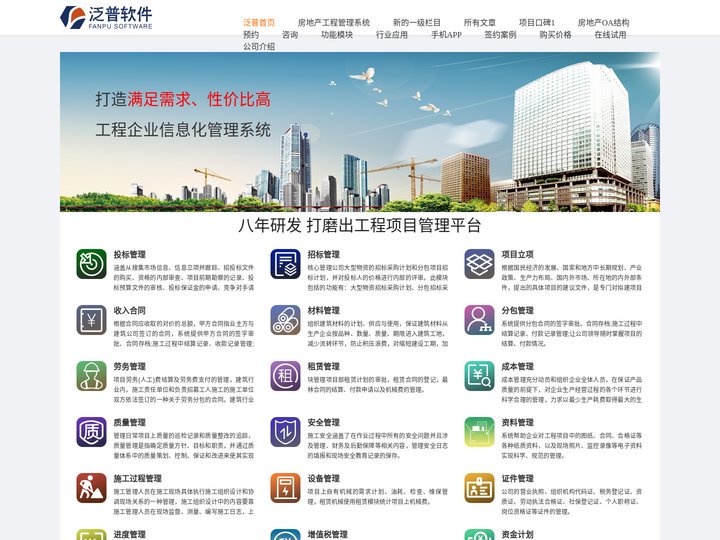Click the 质量管理 purple 质 icon
Viewport: 720px width, 540px height.
91,432
